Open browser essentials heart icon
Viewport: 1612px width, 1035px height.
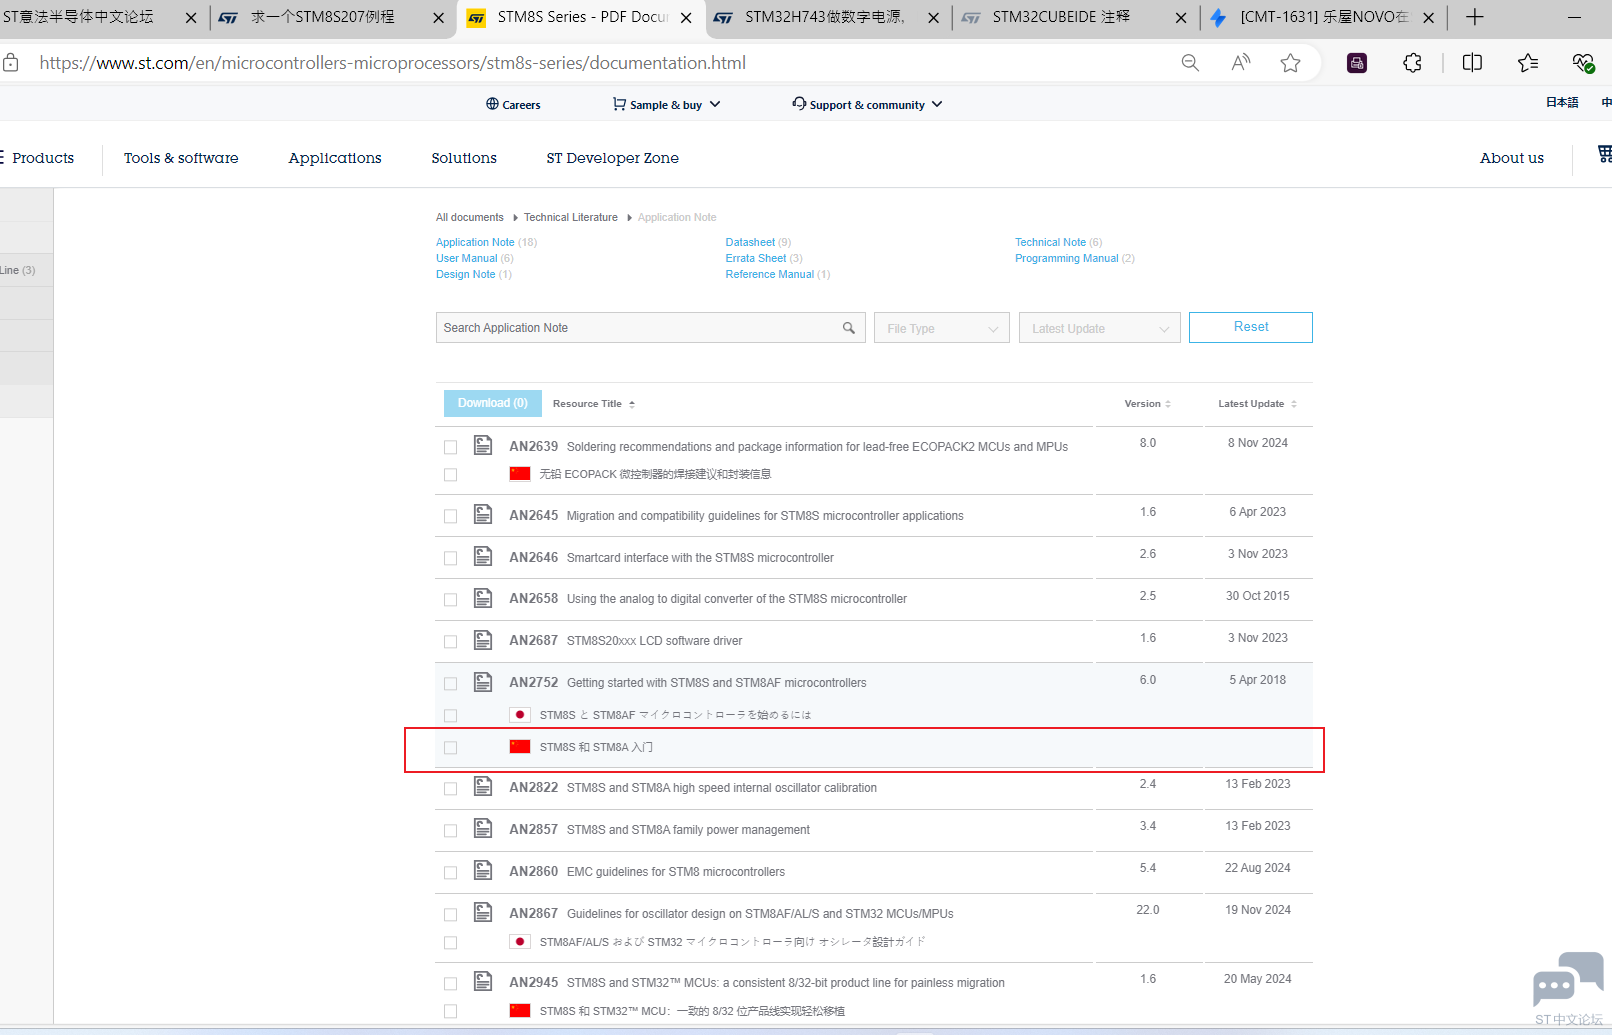click(1583, 63)
